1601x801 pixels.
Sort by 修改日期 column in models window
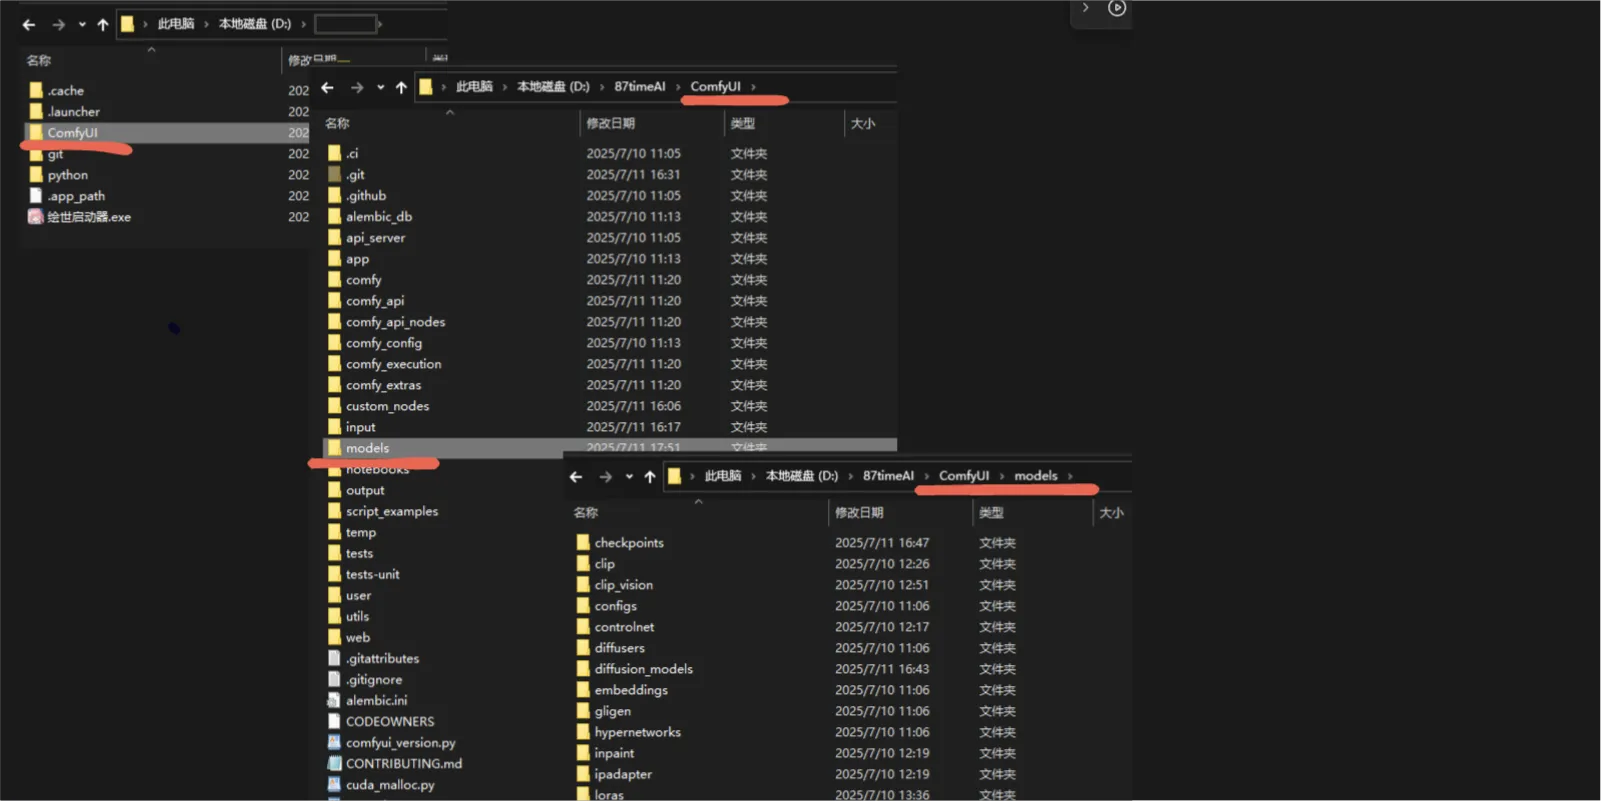859,513
